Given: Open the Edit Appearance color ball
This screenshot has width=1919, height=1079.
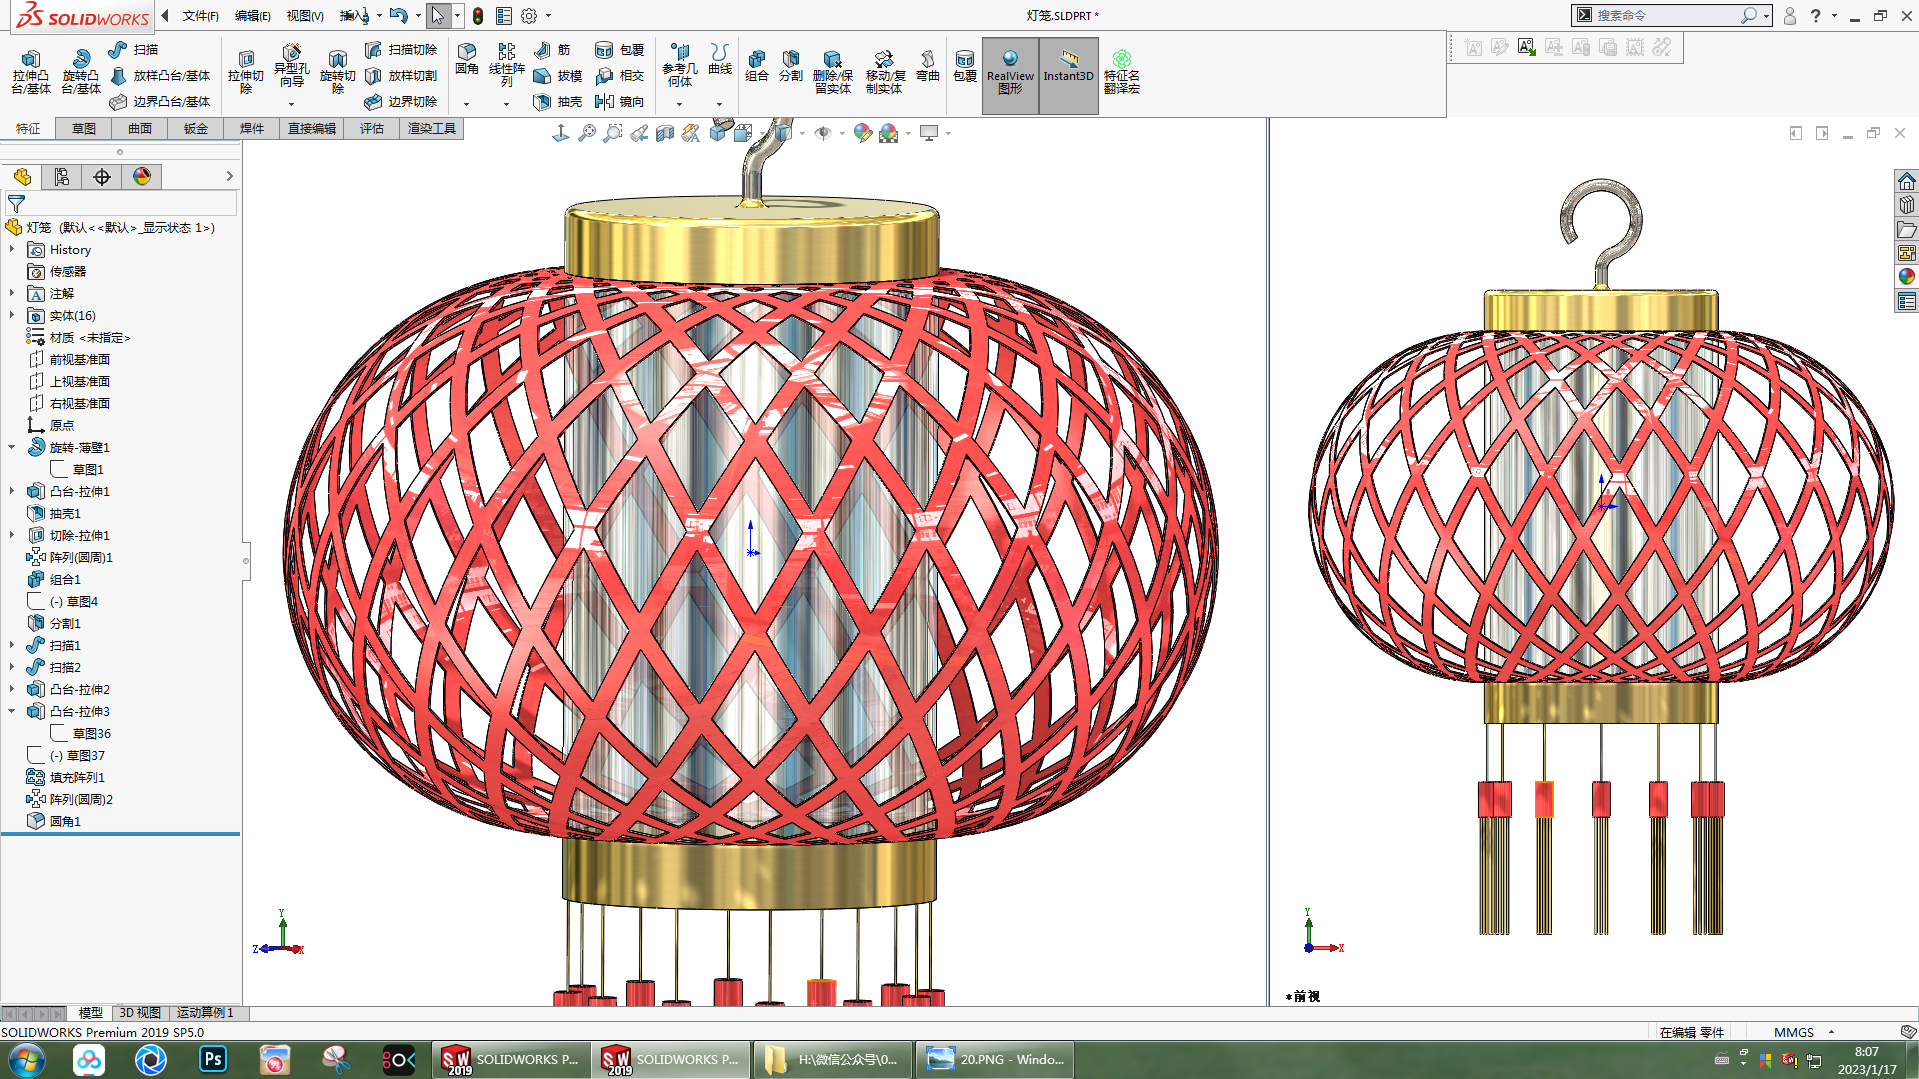Looking at the screenshot, I should click(x=862, y=133).
